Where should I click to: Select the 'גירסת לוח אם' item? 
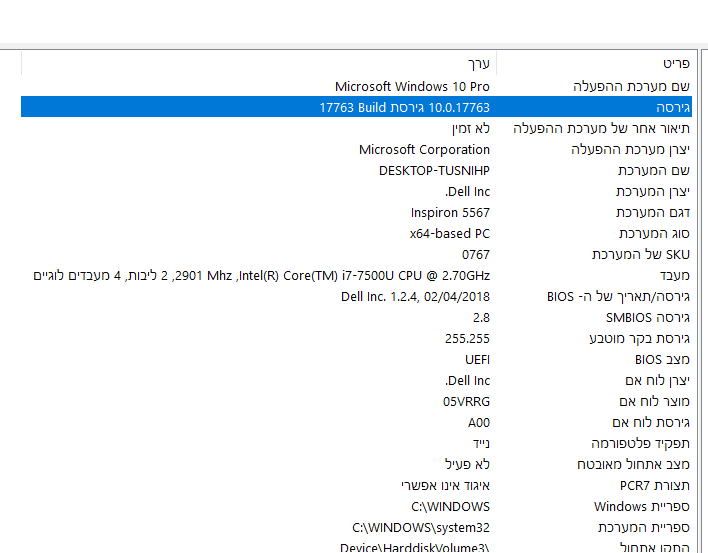[651, 423]
